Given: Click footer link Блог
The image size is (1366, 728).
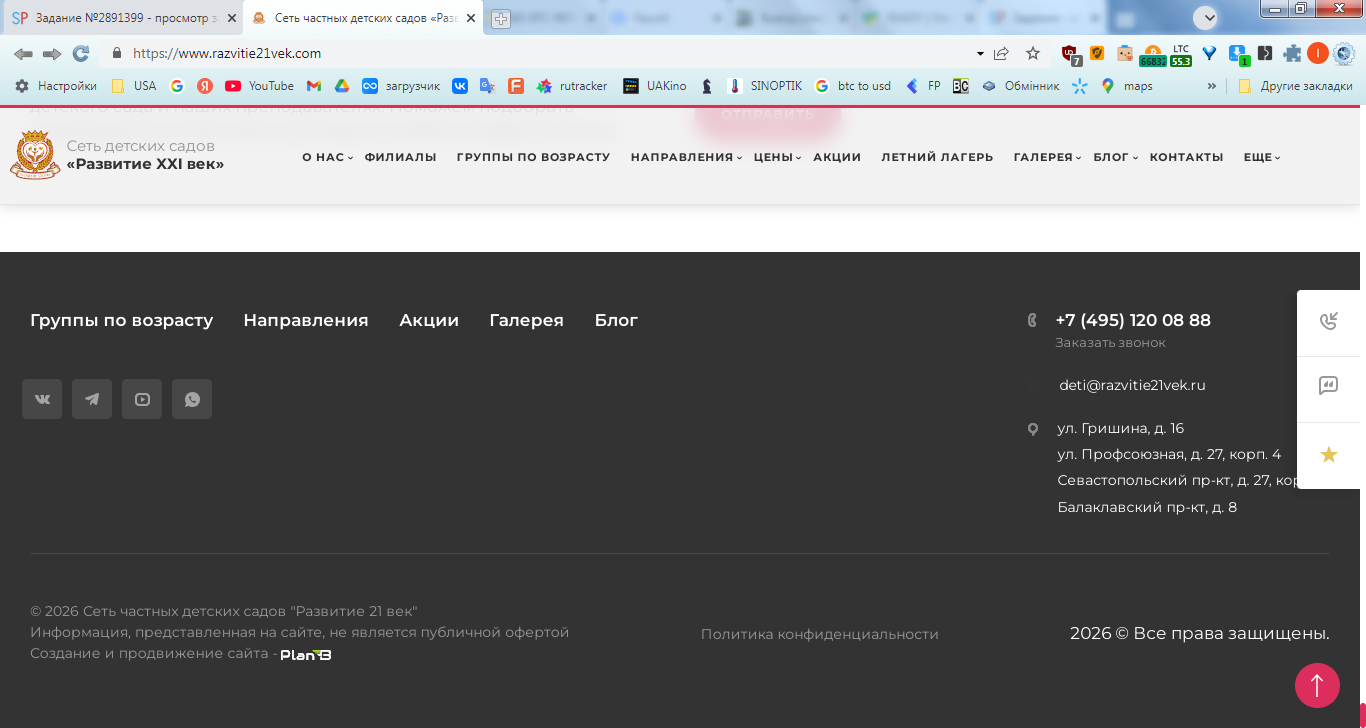Looking at the screenshot, I should tap(616, 320).
